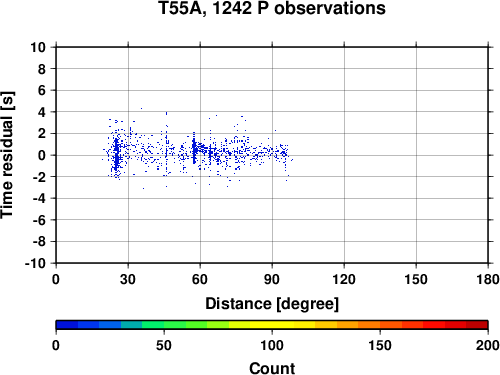Click the x-axis tick label 180
Viewport: 500px width, 375px height.
click(x=488, y=279)
